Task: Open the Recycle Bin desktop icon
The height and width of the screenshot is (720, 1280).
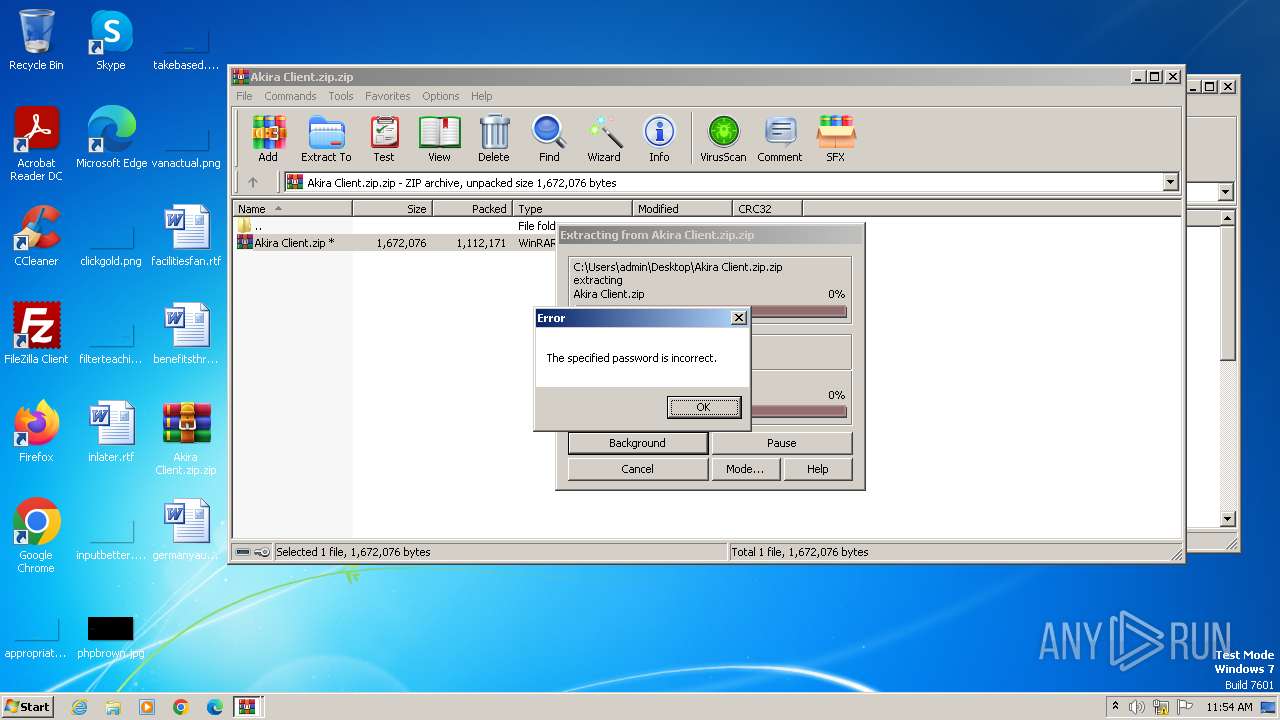Action: click(x=36, y=40)
